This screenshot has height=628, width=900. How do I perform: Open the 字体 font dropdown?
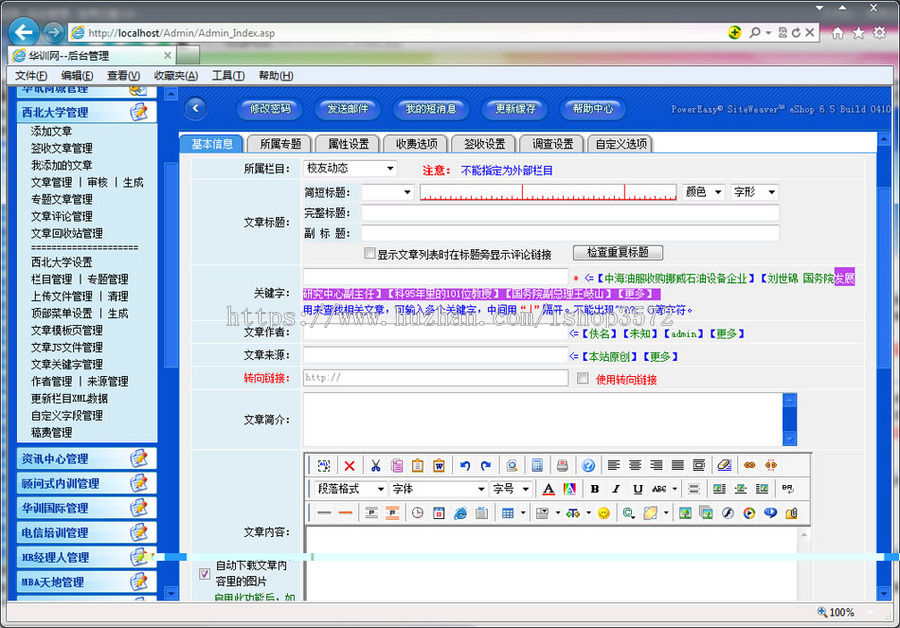coord(439,489)
